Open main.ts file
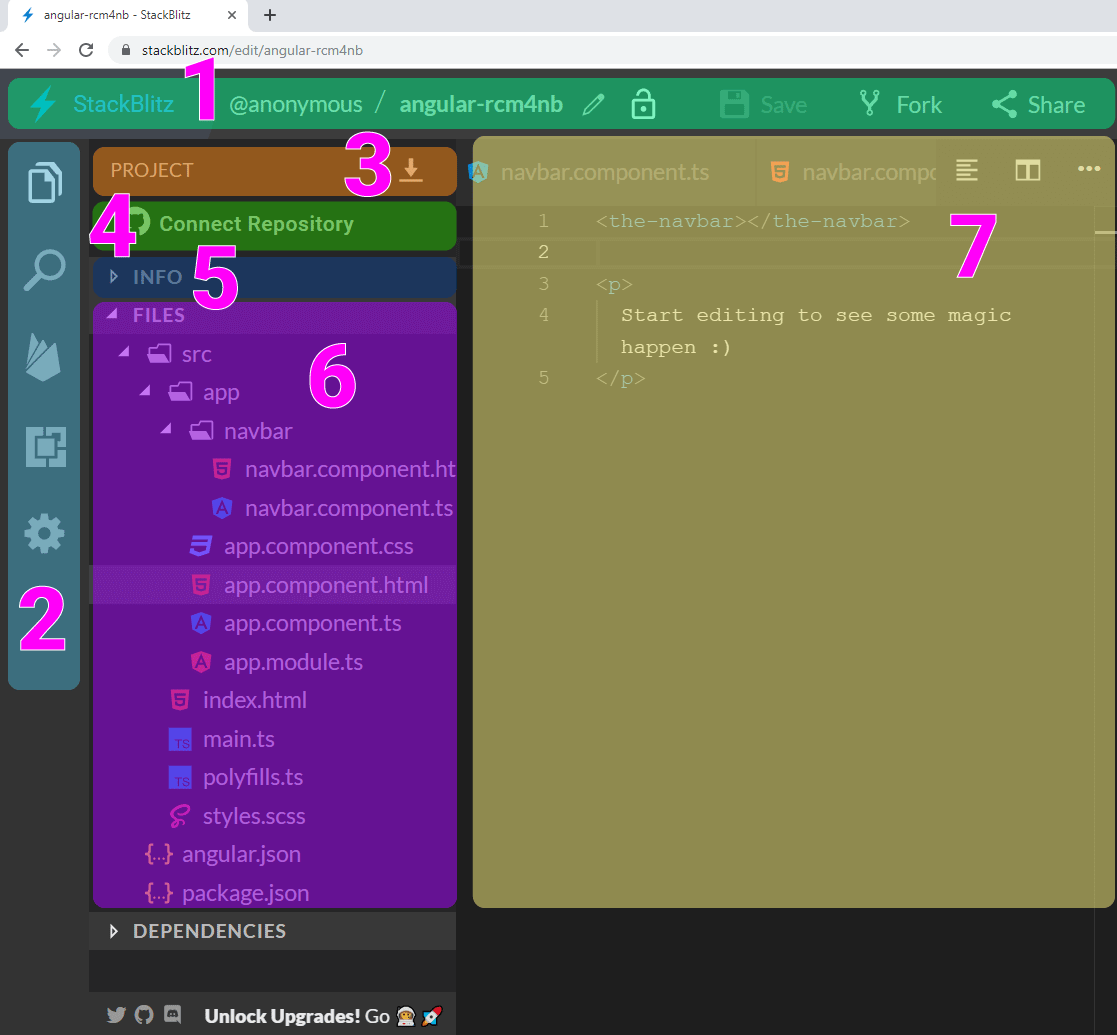This screenshot has height=1035, width=1117. click(x=222, y=739)
